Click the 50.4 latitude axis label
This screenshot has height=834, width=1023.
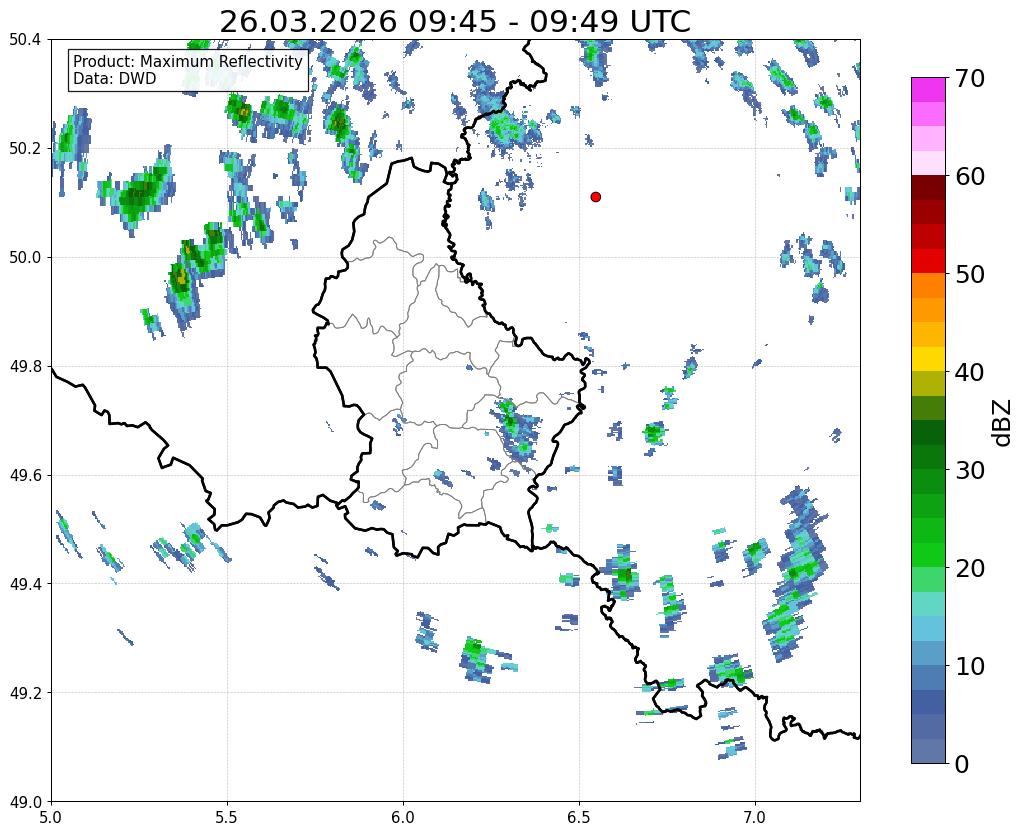pyautogui.click(x=25, y=40)
